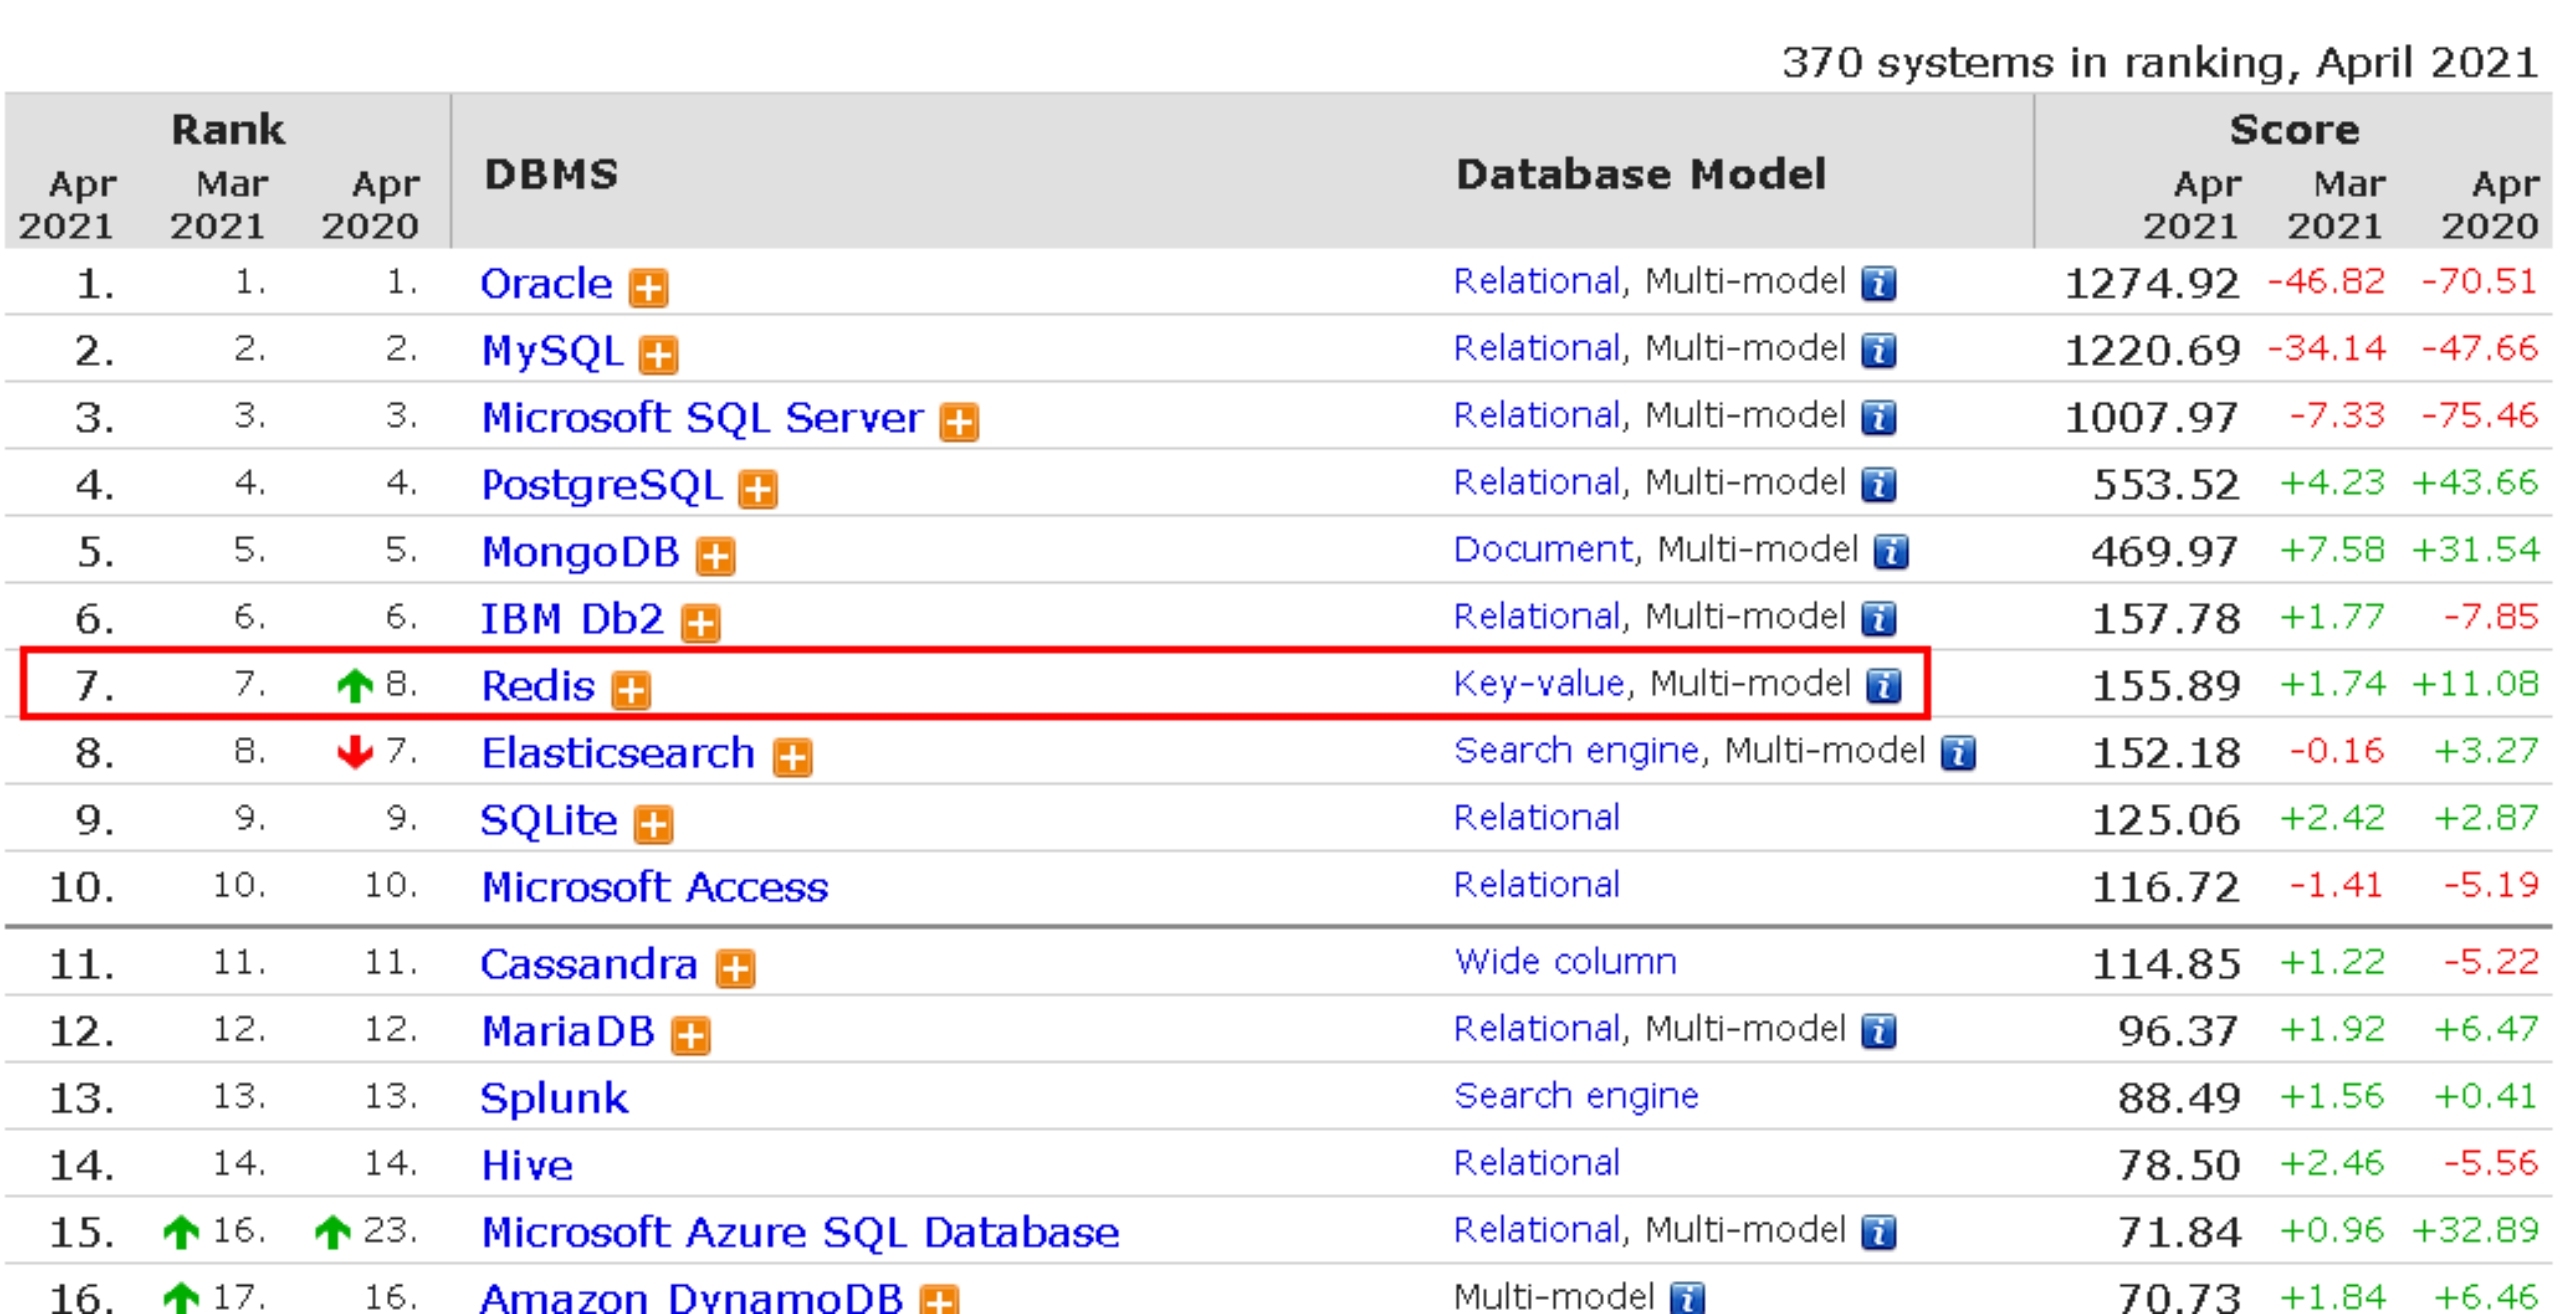Click the plus icon beside MariaDB
The width and height of the screenshot is (2560, 1314).
point(690,1036)
